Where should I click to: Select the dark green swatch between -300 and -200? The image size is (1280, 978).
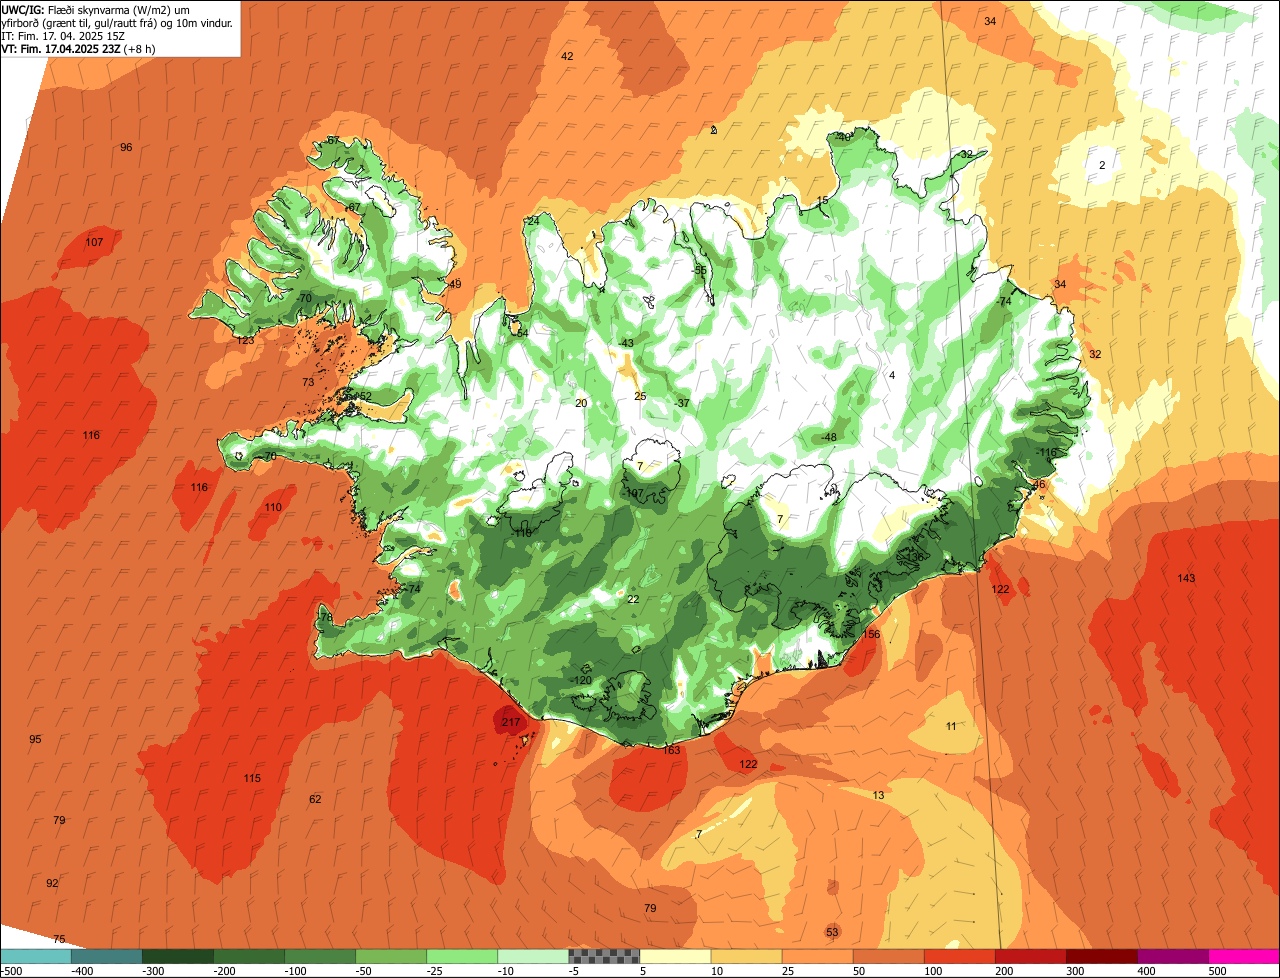coord(178,956)
